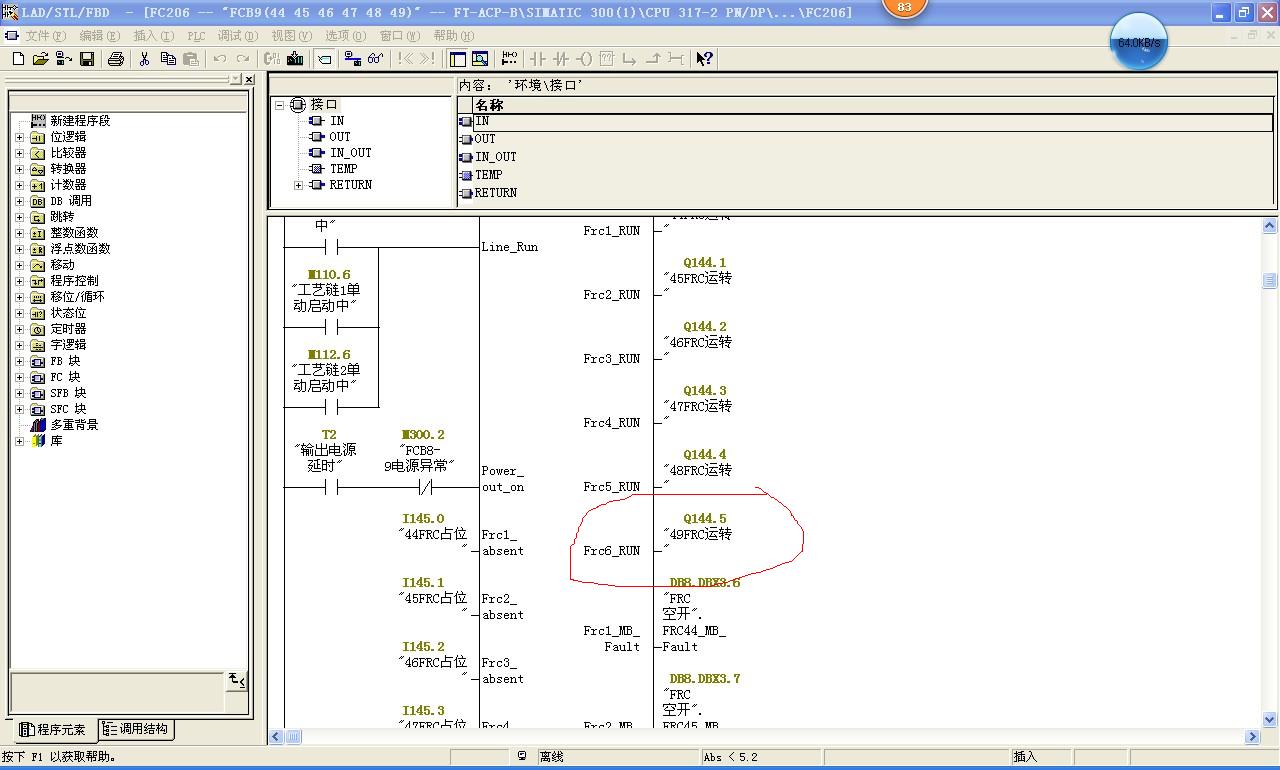Click the context help arrow-question icon
The image size is (1280, 770).
coord(705,59)
